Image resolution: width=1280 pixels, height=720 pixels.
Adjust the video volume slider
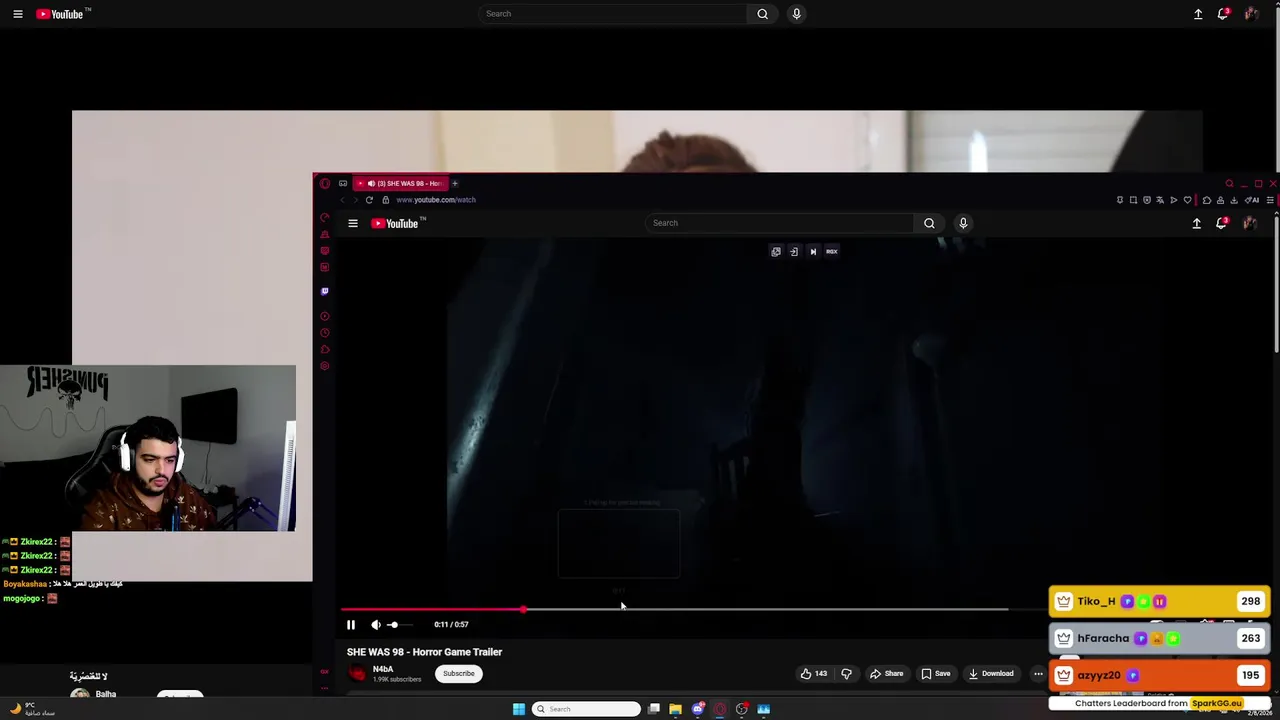(x=398, y=625)
